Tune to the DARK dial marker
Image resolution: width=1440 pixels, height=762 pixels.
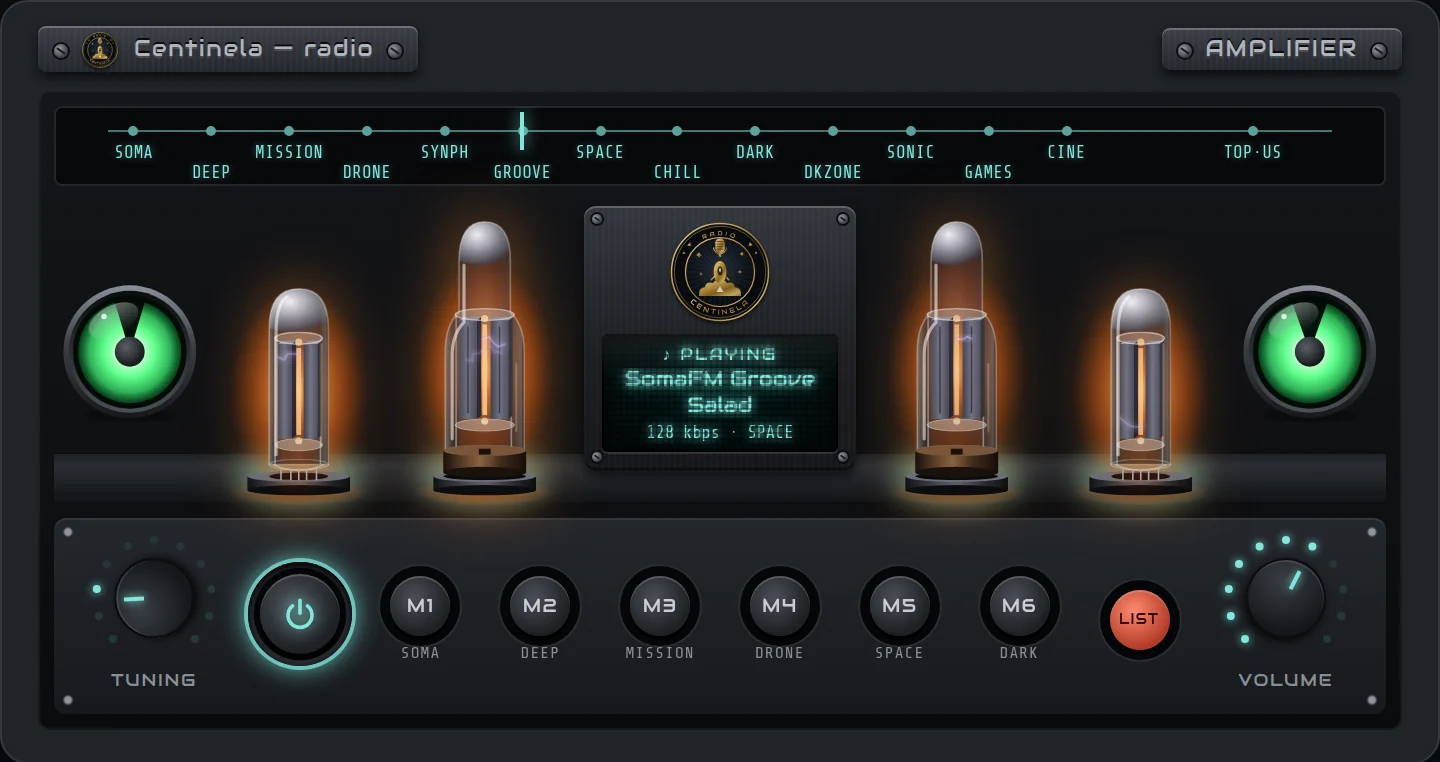click(755, 131)
